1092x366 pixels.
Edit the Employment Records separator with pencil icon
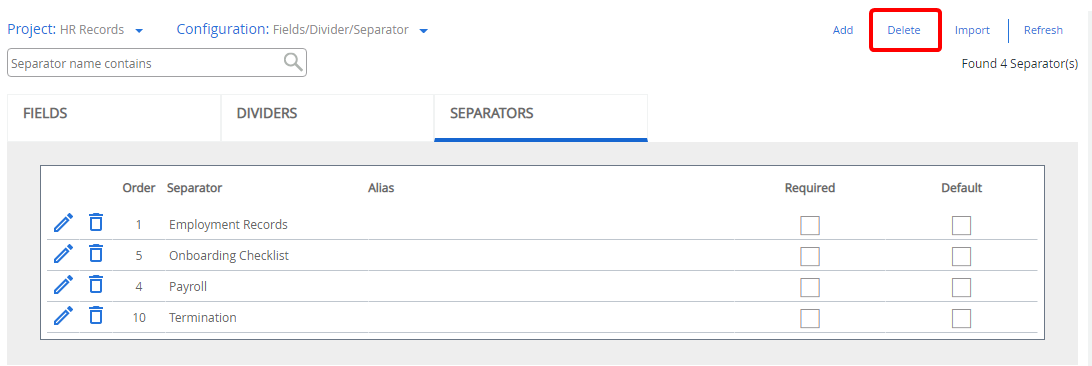click(x=63, y=223)
